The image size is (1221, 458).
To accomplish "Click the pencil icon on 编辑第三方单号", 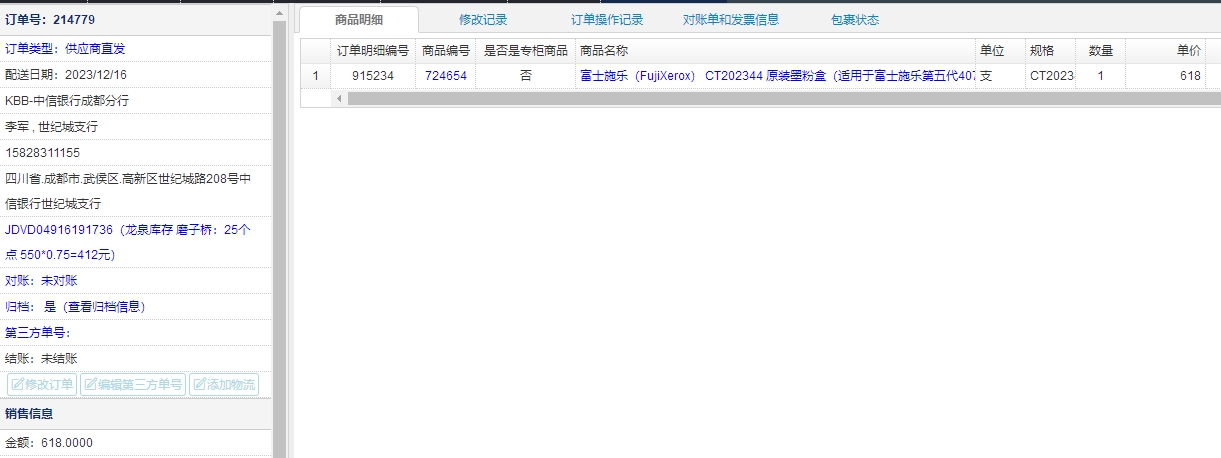I will 91,385.
